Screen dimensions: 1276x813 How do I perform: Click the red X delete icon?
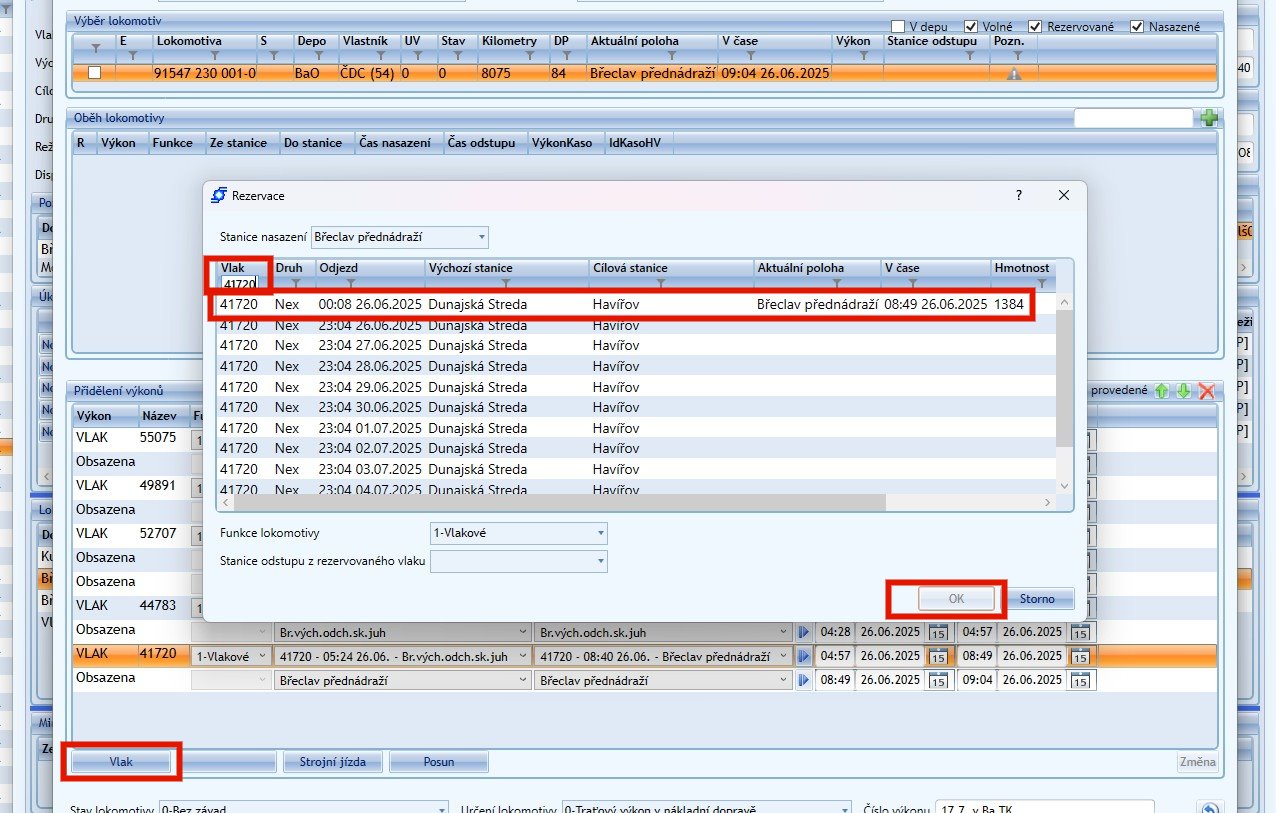click(1206, 391)
